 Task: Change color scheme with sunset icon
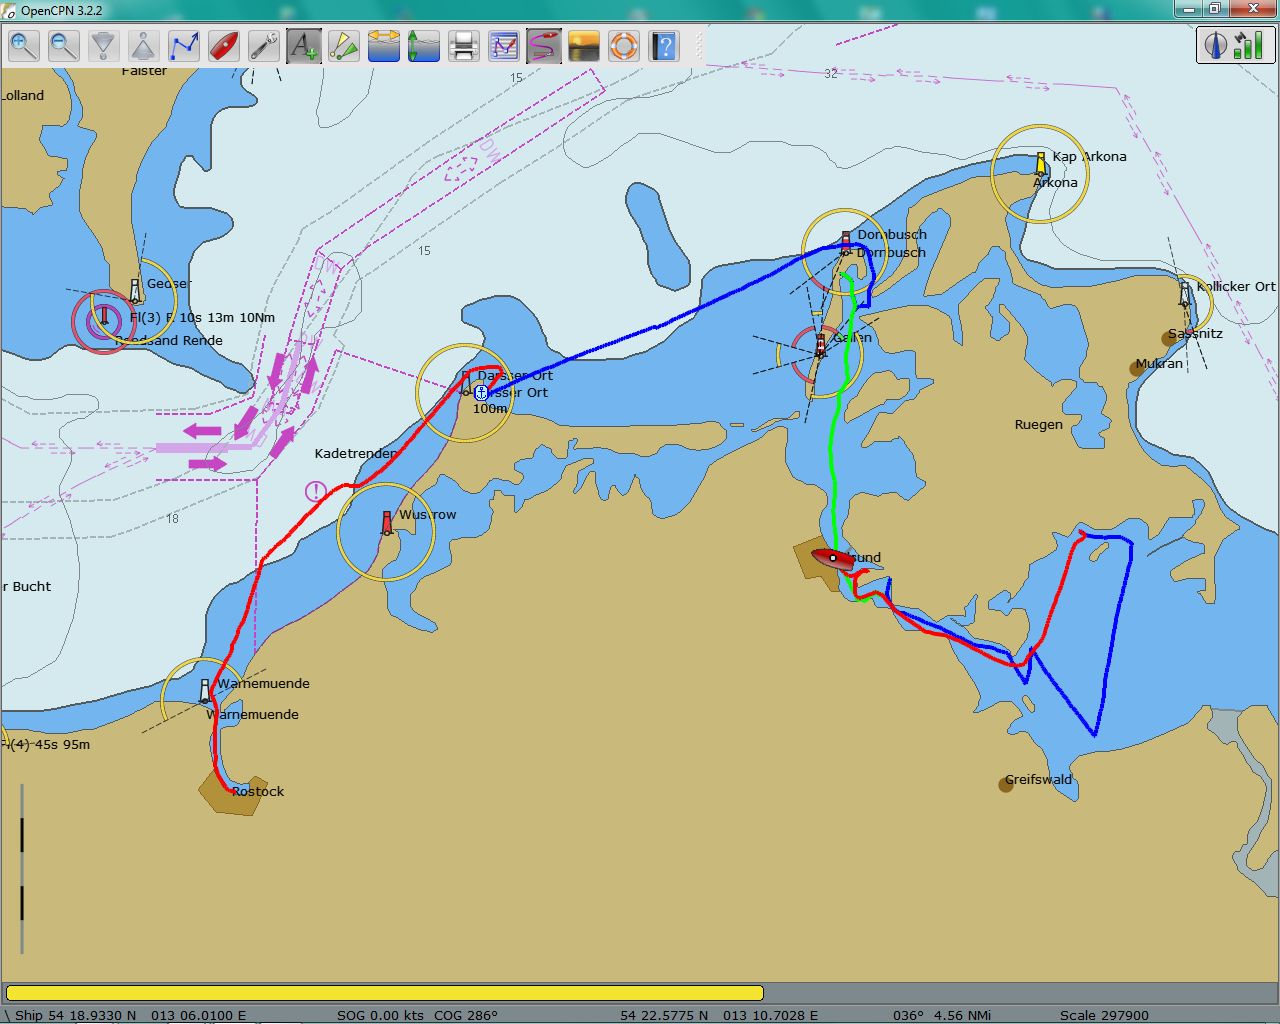pyautogui.click(x=584, y=46)
